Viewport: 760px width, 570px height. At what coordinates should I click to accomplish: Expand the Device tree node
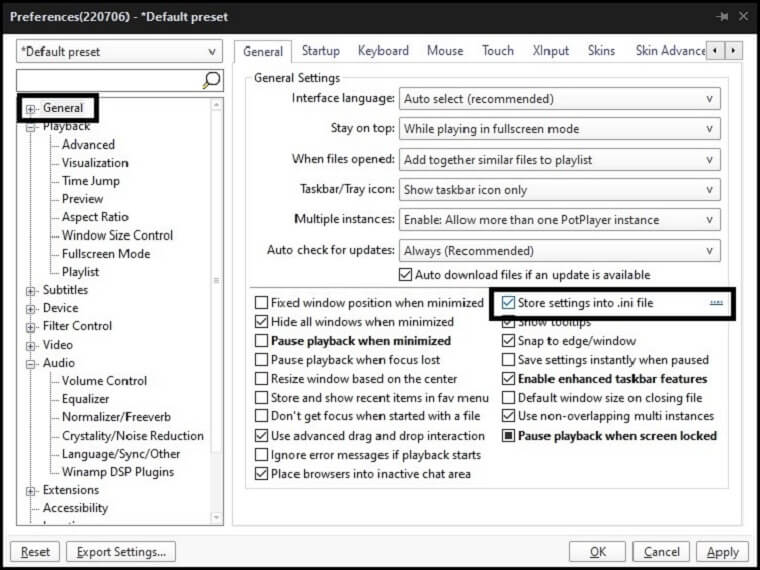[x=31, y=309]
